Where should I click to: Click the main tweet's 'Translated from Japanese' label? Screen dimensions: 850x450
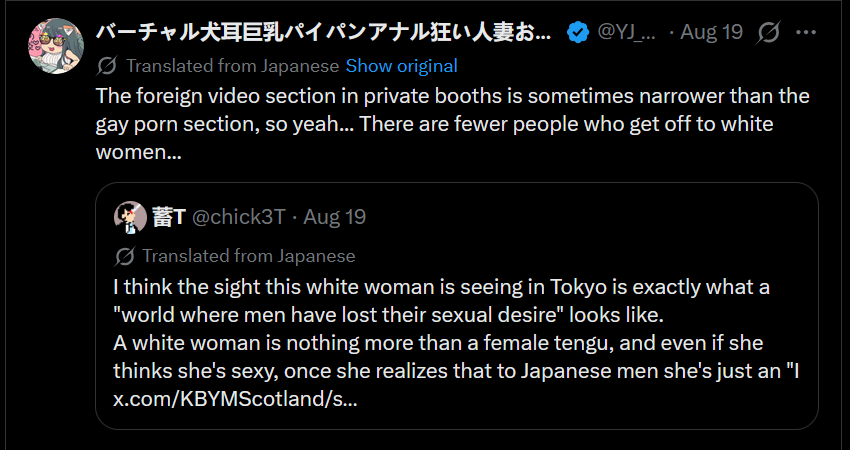[233, 66]
